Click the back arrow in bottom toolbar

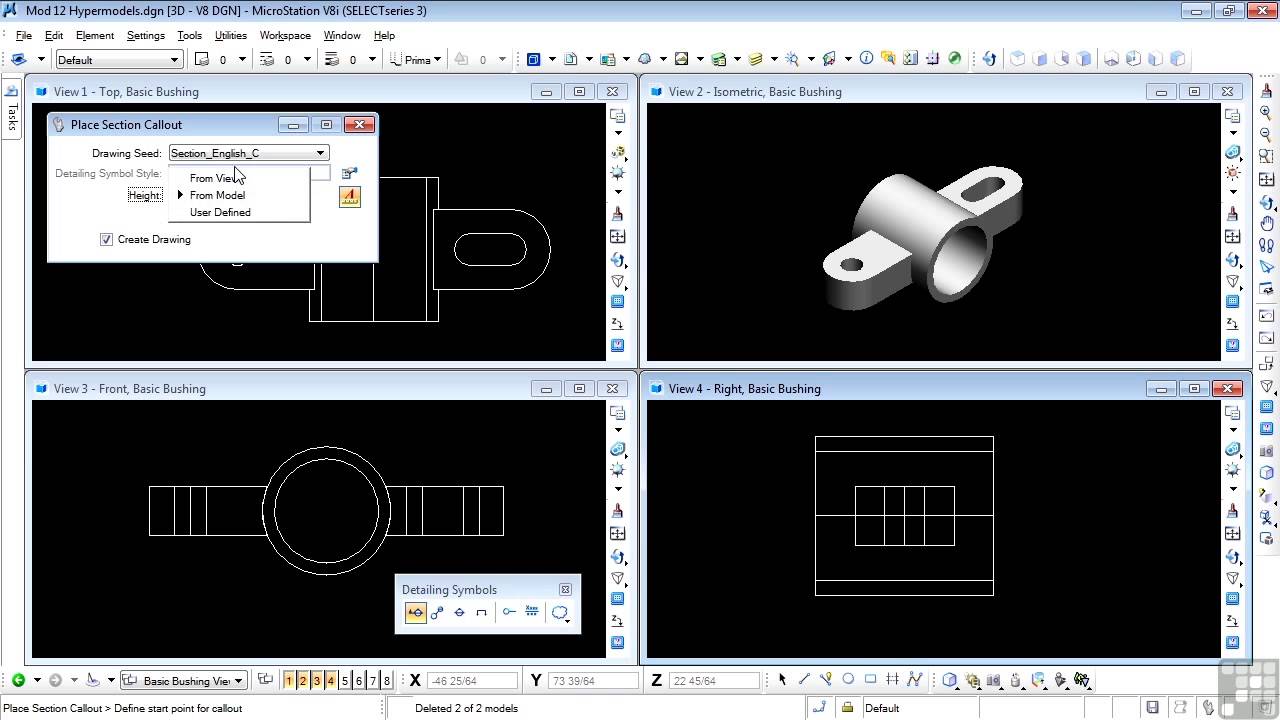click(18, 680)
